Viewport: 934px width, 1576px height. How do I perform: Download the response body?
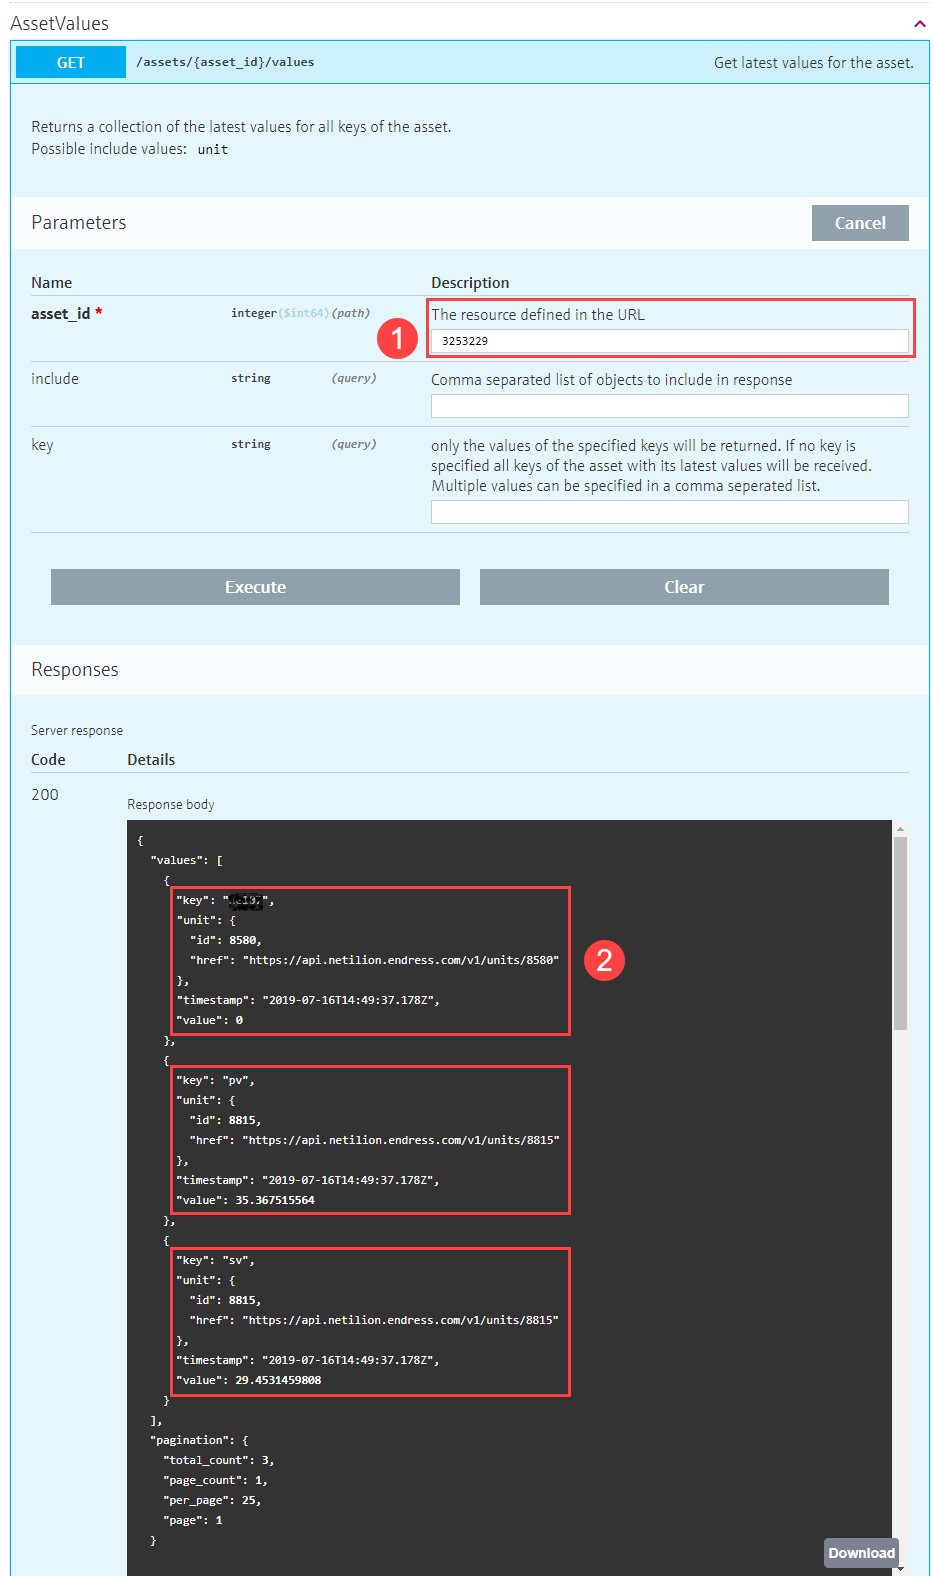point(861,1553)
